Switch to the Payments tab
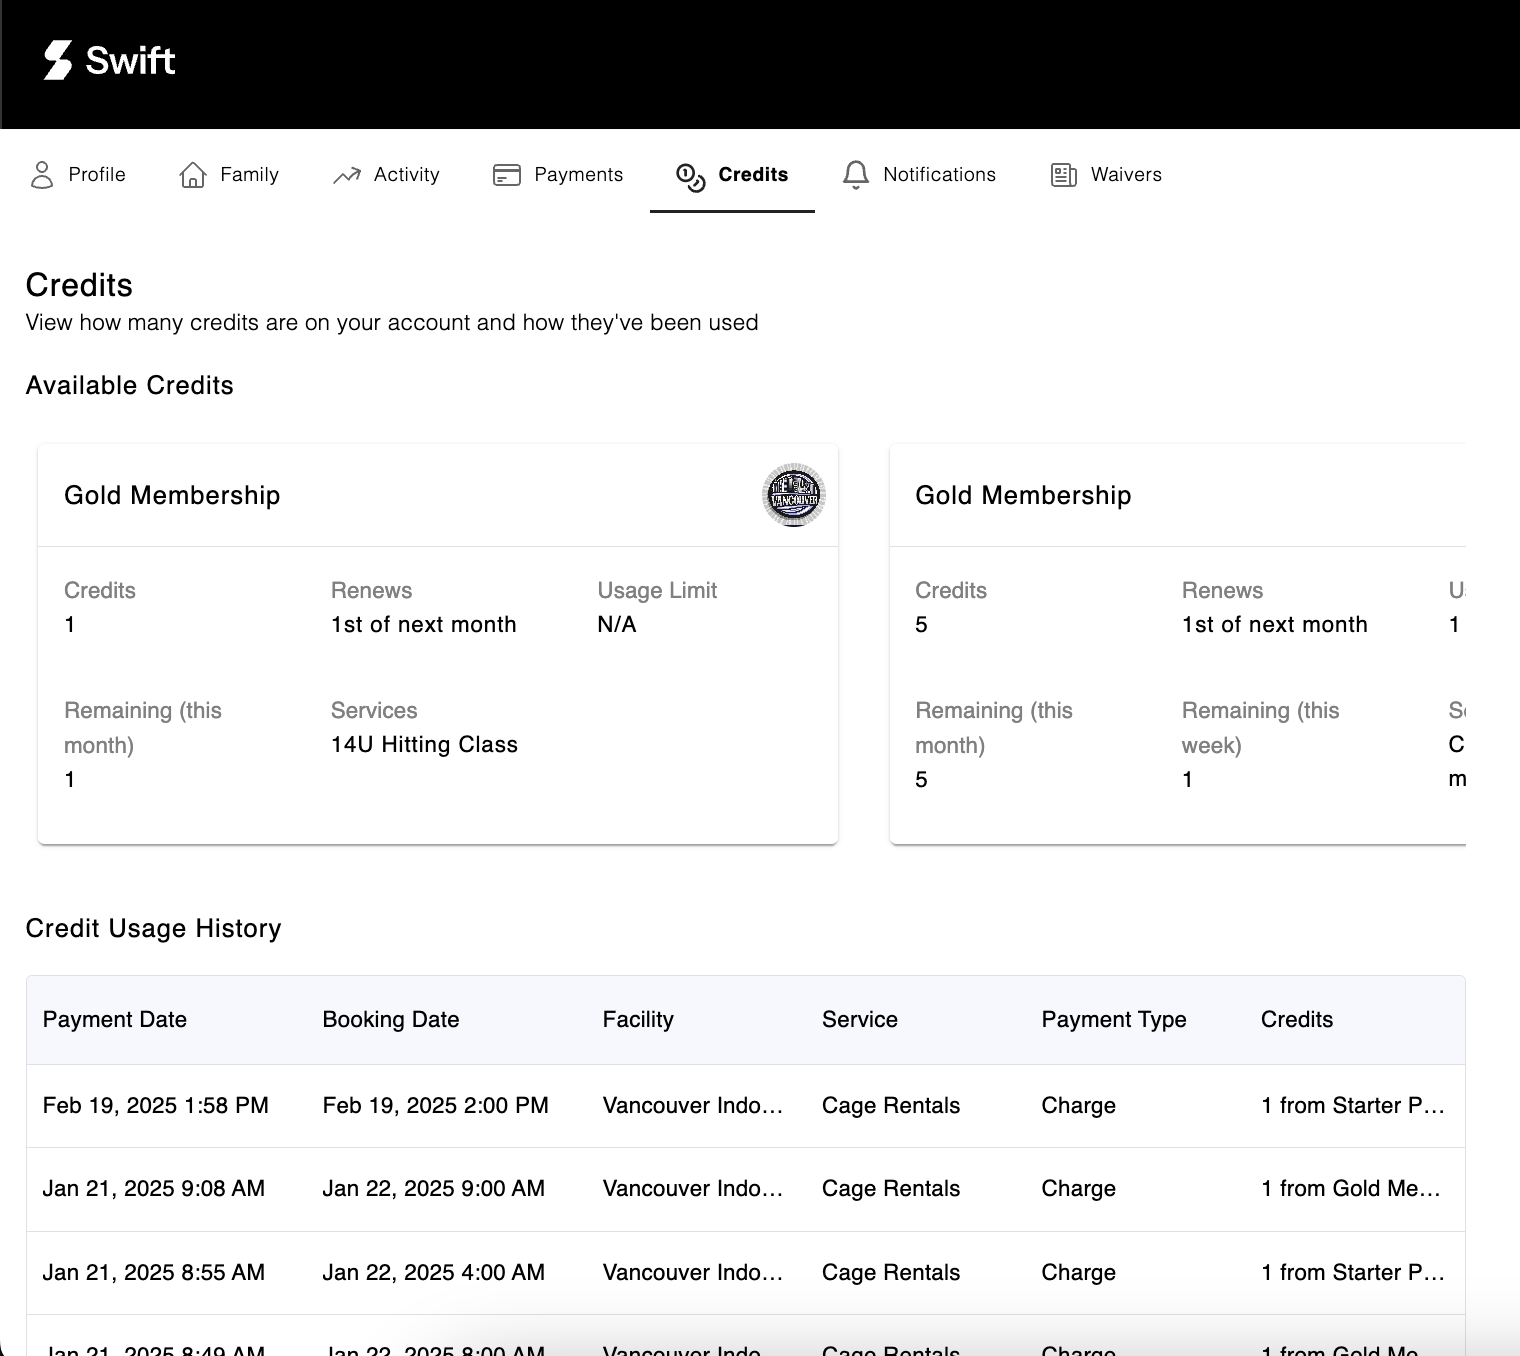1520x1356 pixels. (578, 175)
